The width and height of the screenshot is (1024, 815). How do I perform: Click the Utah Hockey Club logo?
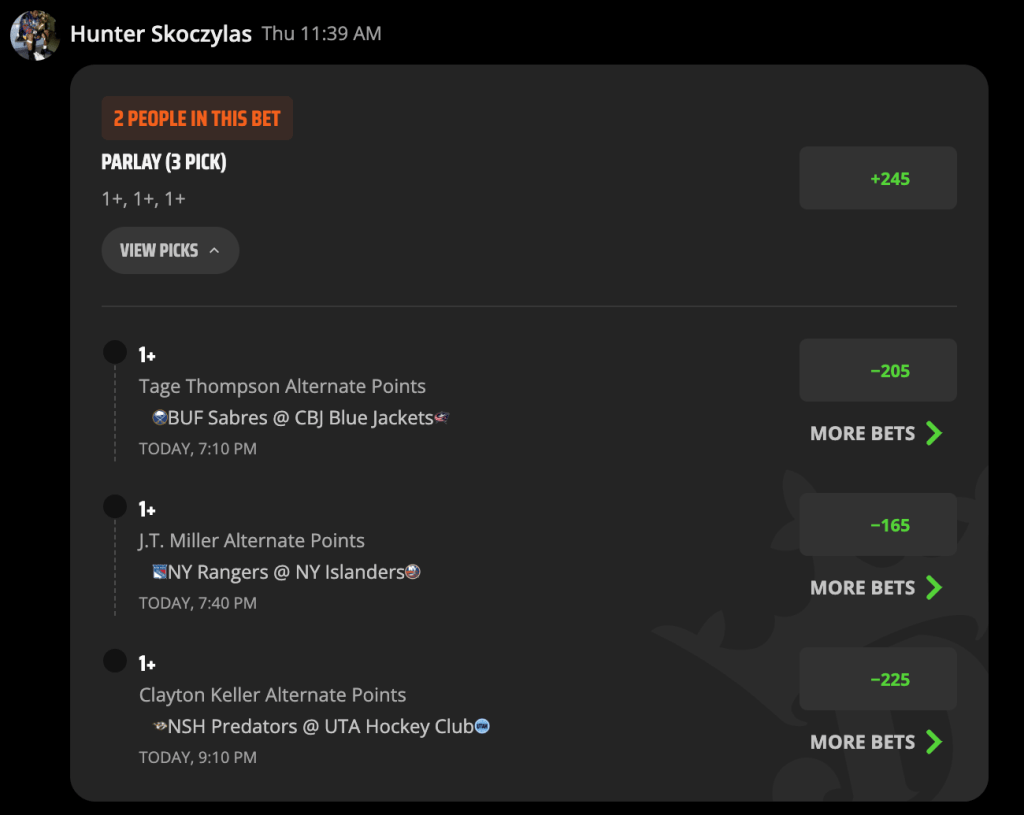482,726
